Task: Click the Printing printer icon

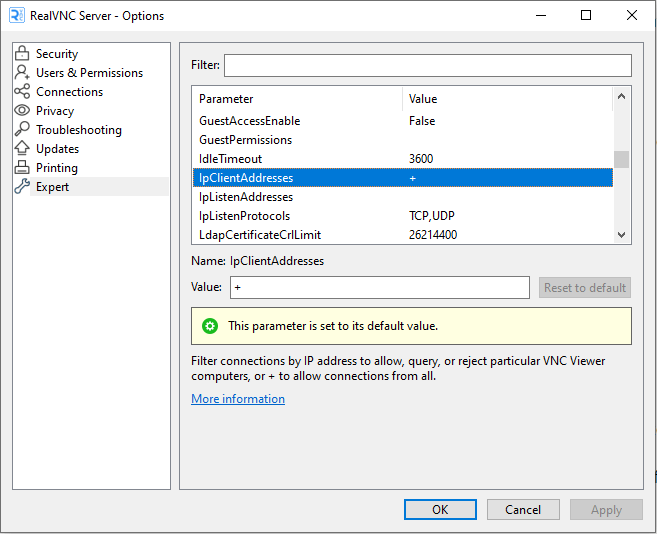Action: [x=22, y=168]
